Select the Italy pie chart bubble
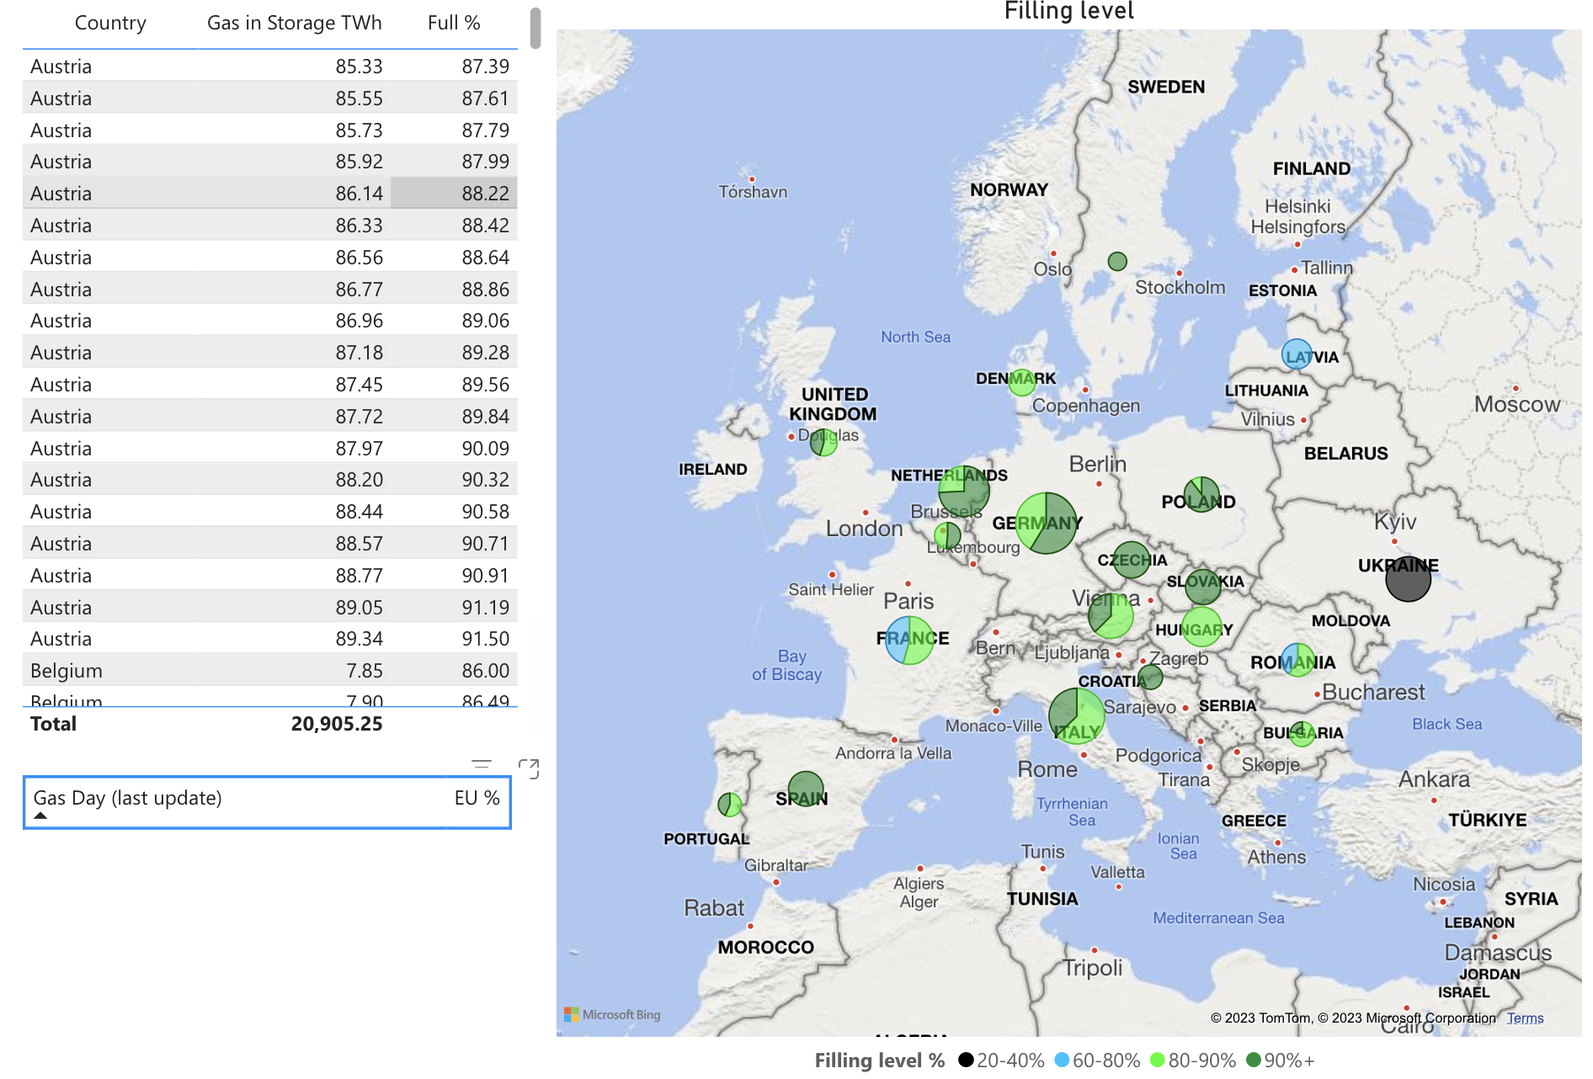This screenshot has width=1593, height=1079. pyautogui.click(x=1077, y=715)
